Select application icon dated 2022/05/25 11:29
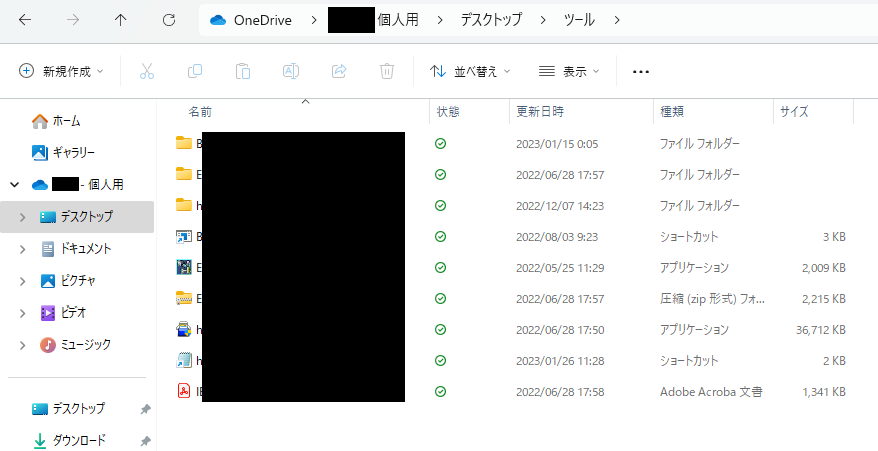The image size is (878, 451). point(184,268)
